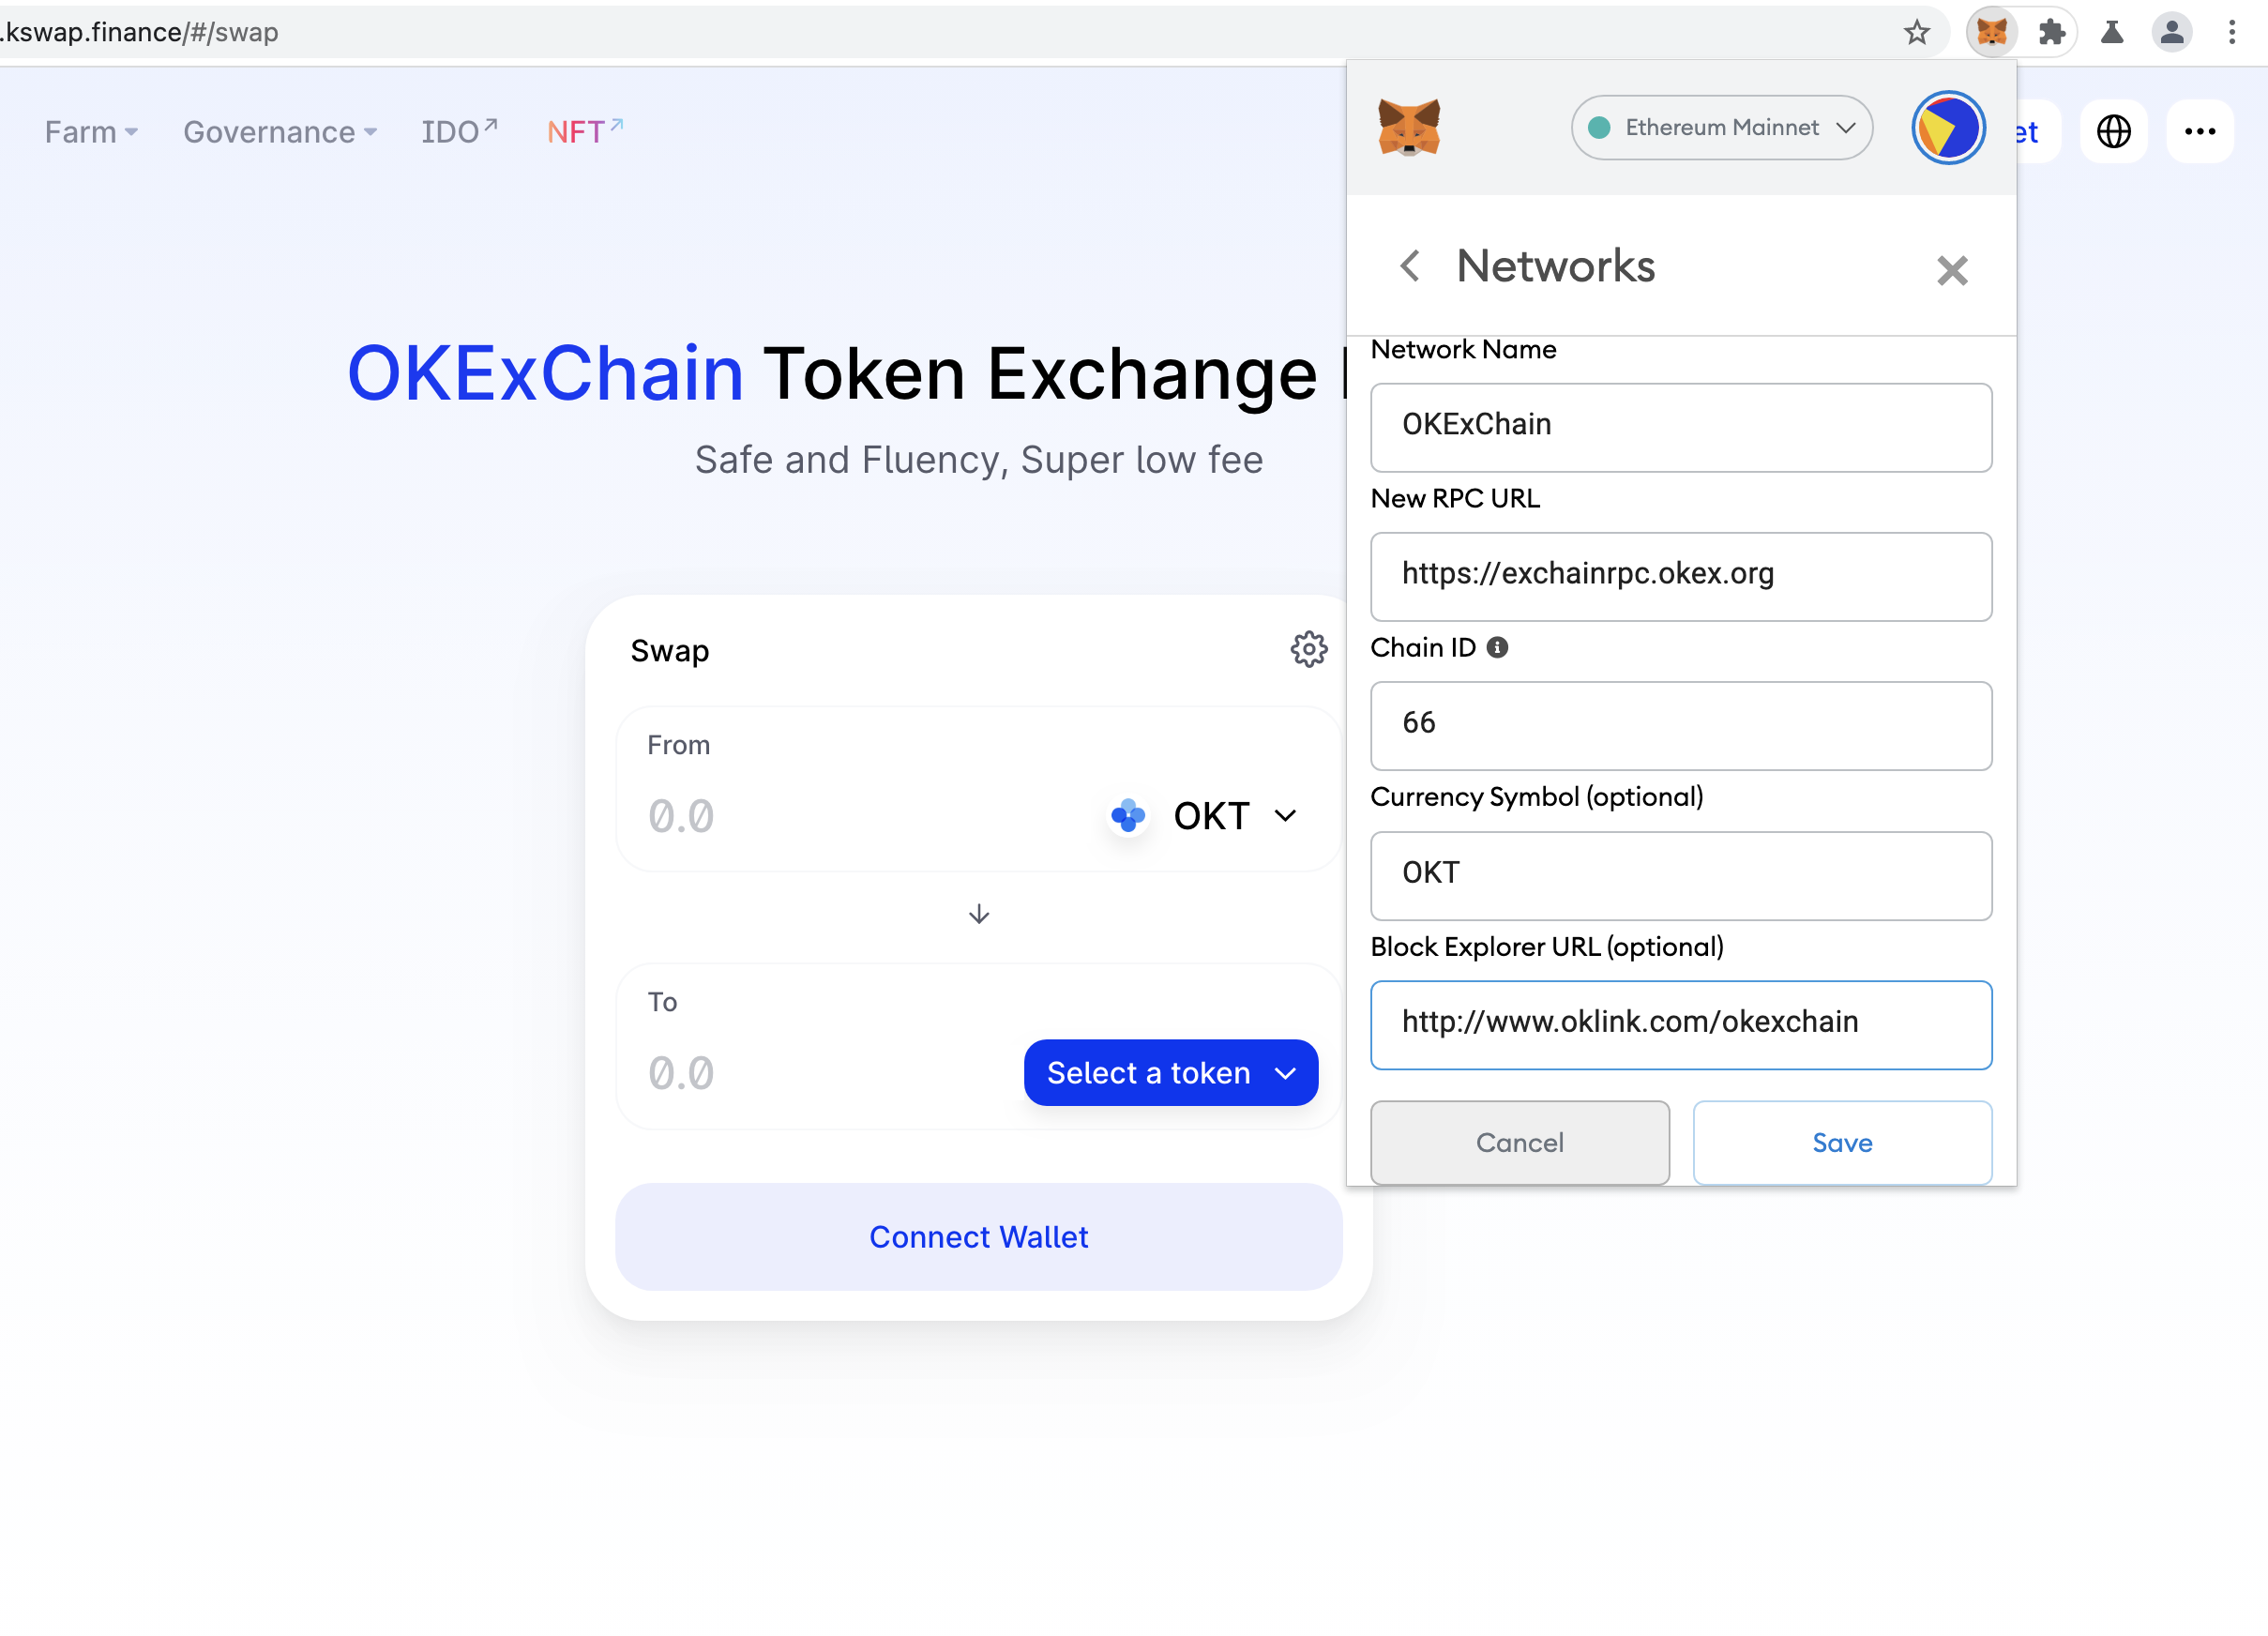Screen dimensions: 2268x1636
Task: Open the Governance menu
Action: coord(280,131)
